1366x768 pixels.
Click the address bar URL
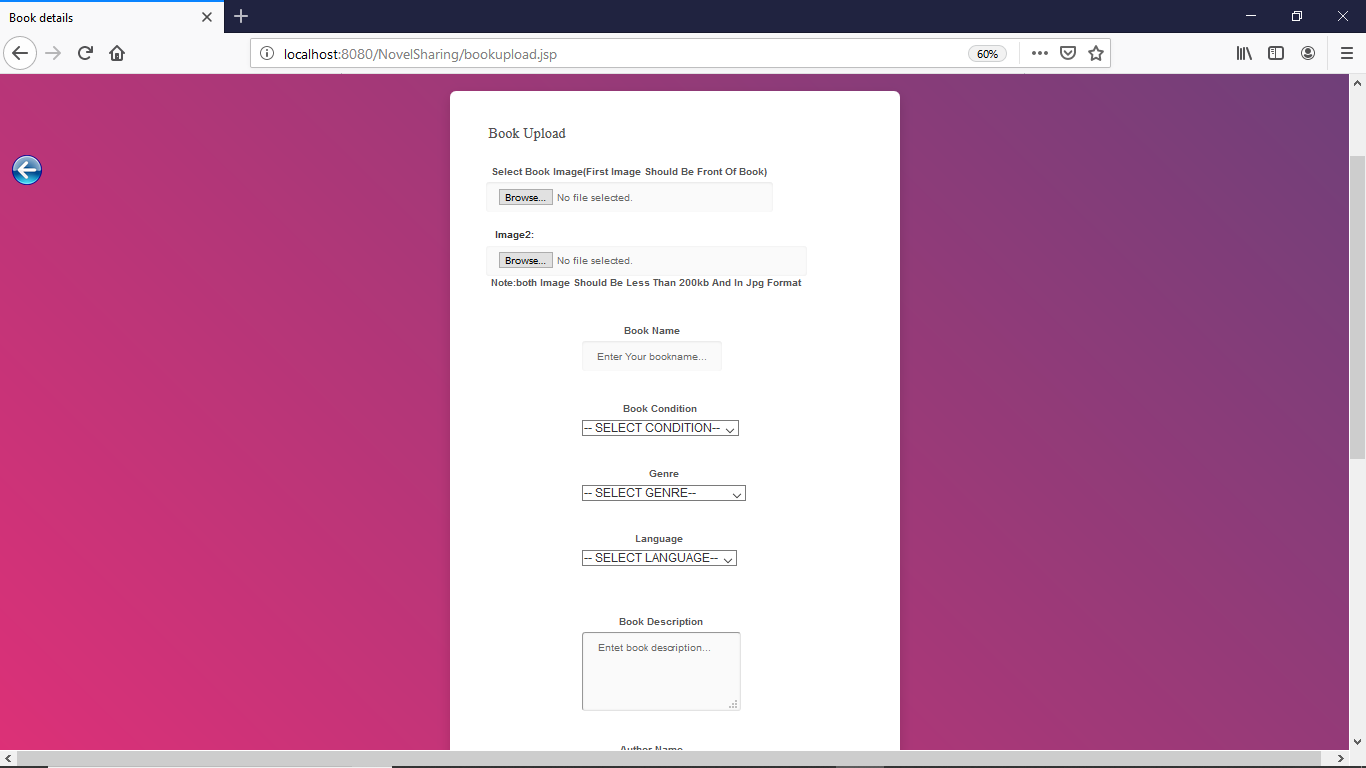[x=420, y=54]
